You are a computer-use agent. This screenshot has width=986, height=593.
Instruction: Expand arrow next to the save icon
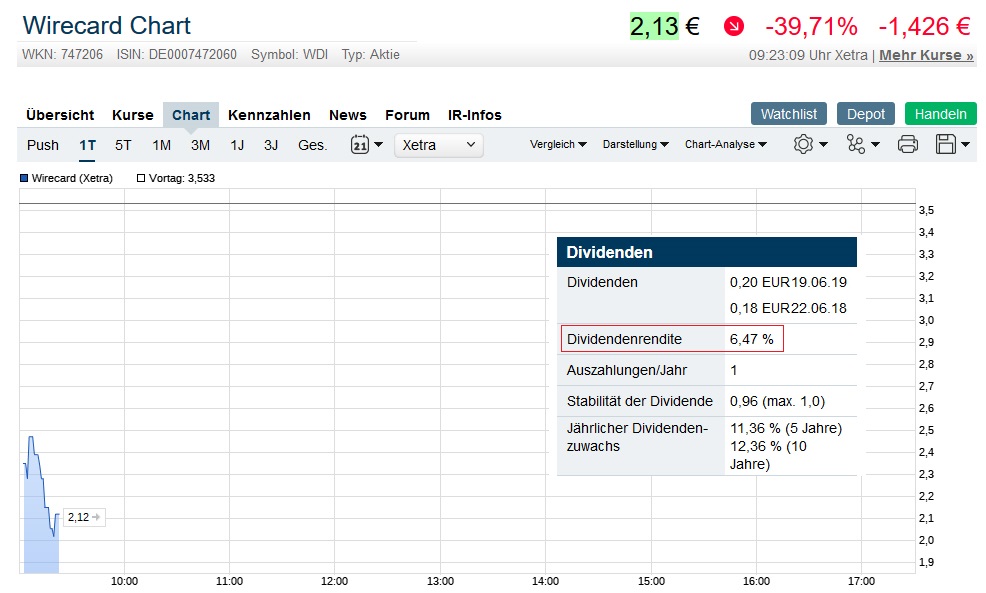(x=965, y=145)
